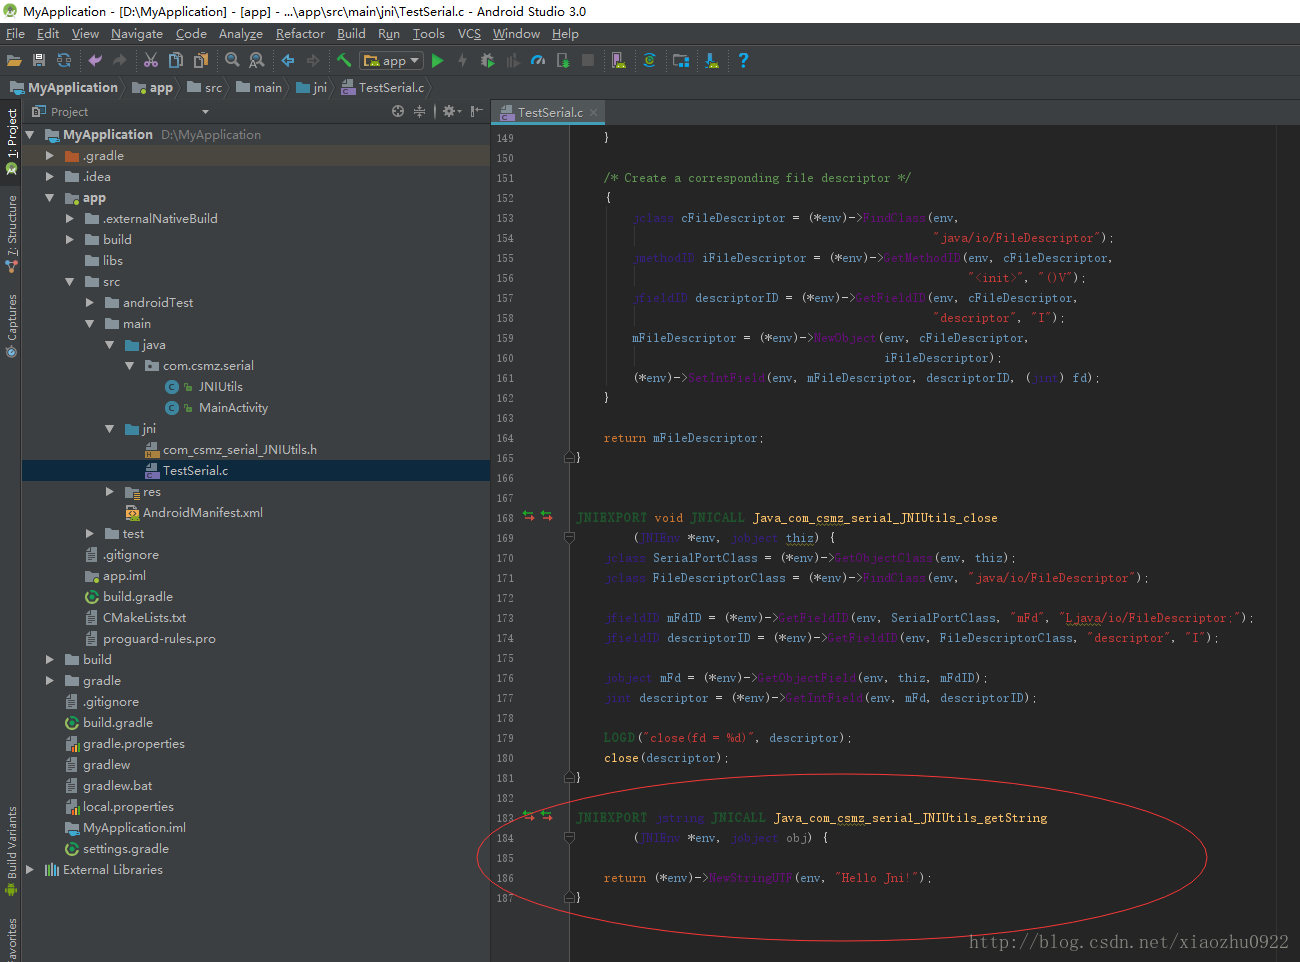Click the Profile app gauge icon
The height and width of the screenshot is (962, 1300).
tap(538, 61)
